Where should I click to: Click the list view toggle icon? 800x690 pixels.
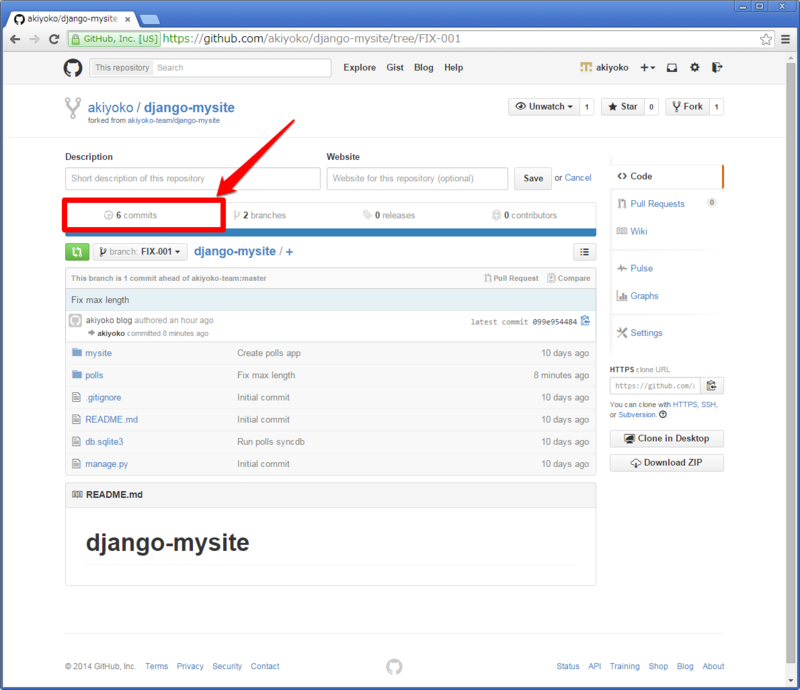pyautogui.click(x=584, y=252)
